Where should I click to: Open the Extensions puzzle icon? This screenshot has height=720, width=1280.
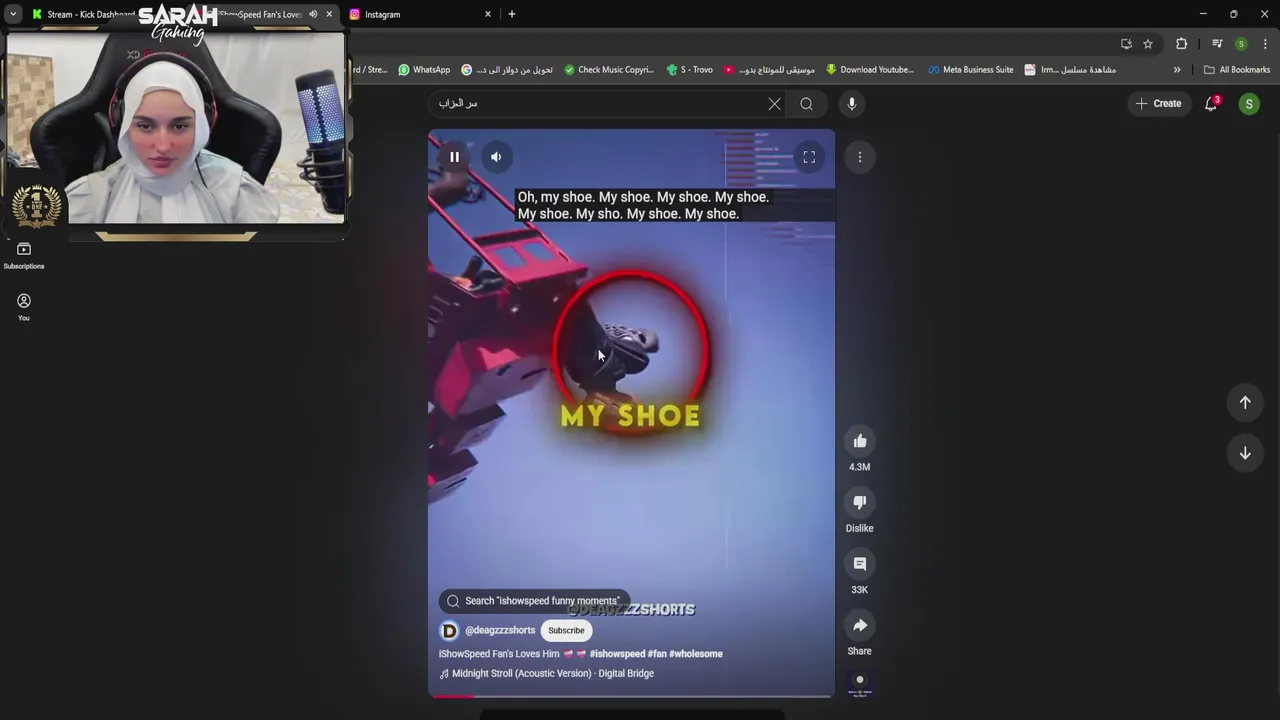(x=1182, y=44)
